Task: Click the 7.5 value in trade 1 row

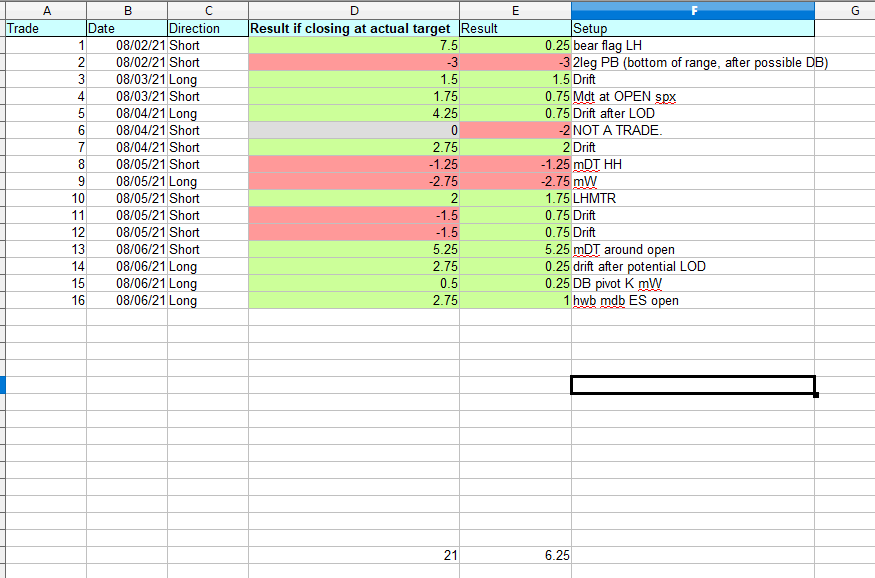Action: pyautogui.click(x=354, y=46)
